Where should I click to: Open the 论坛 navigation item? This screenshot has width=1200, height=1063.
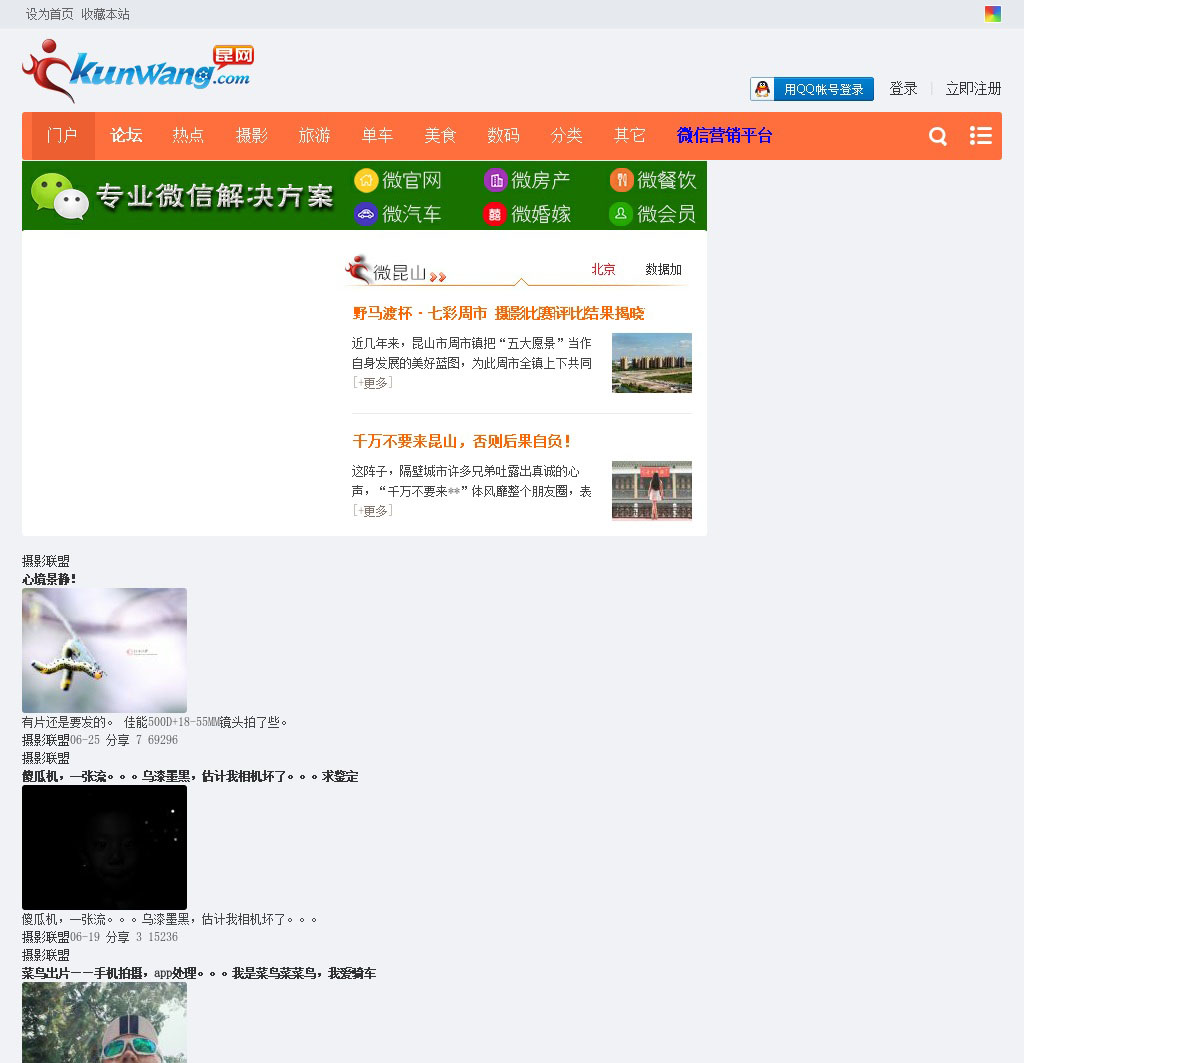(x=126, y=136)
